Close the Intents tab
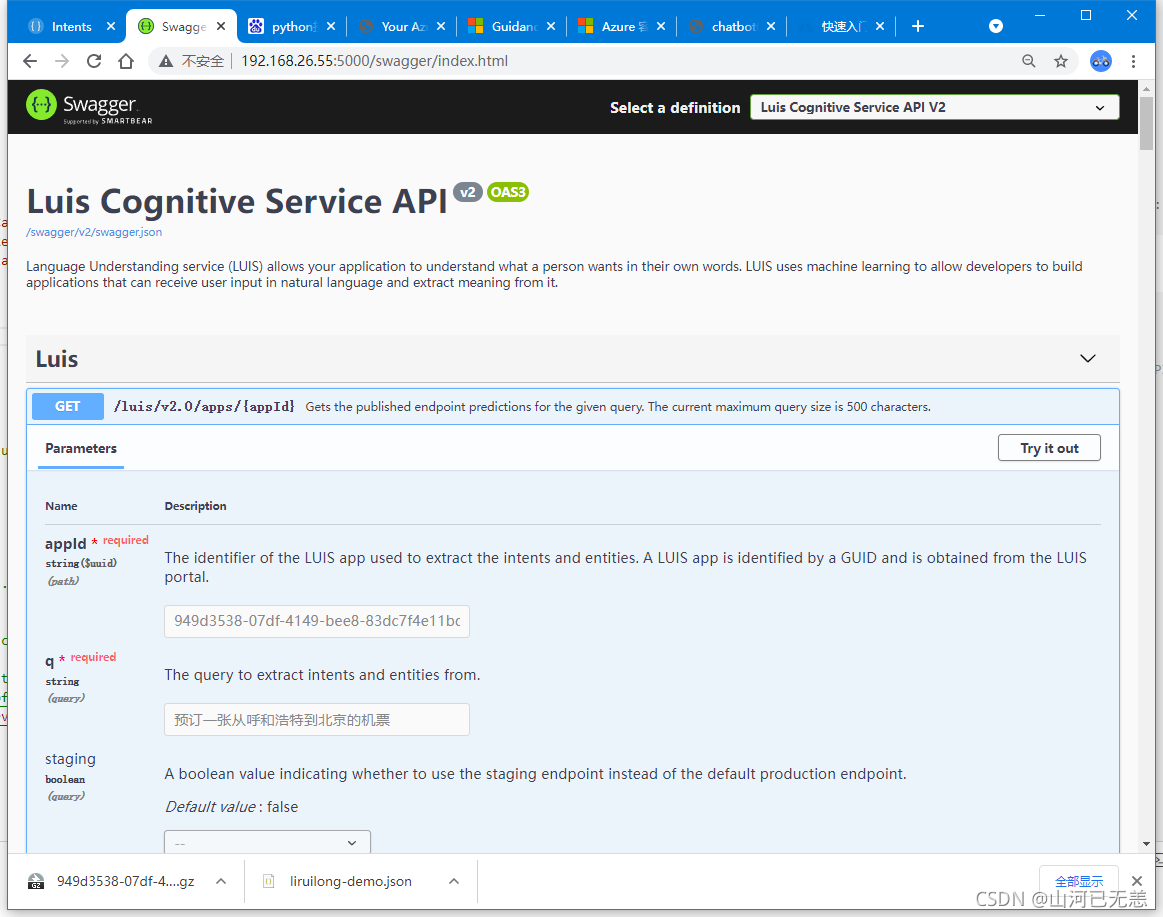Viewport: 1163px width, 917px height. point(111,26)
